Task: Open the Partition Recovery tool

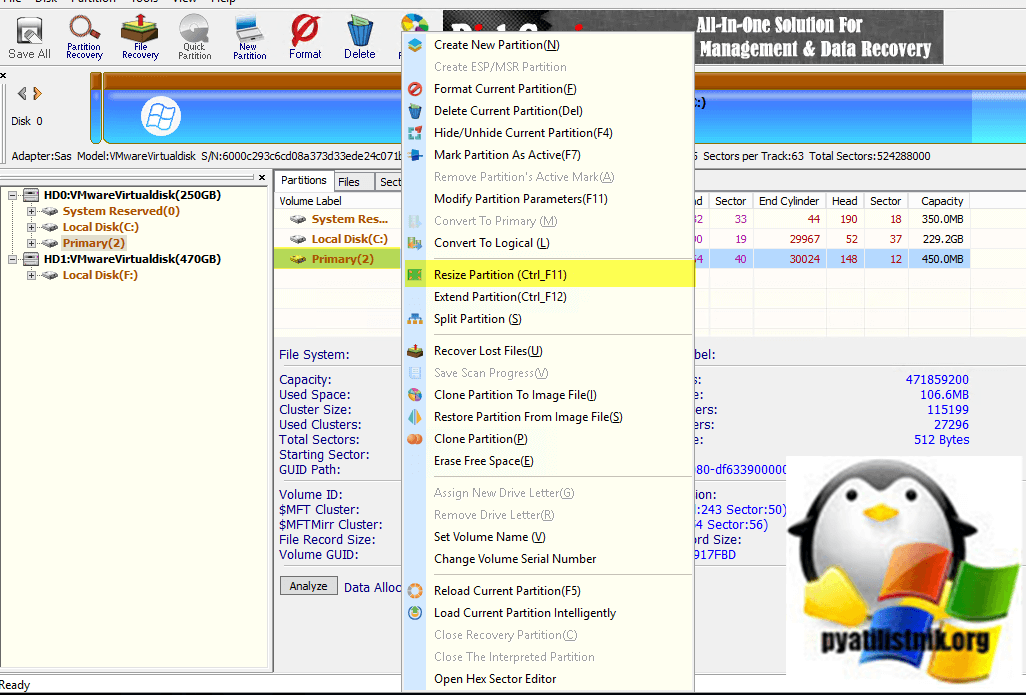Action: (x=84, y=38)
